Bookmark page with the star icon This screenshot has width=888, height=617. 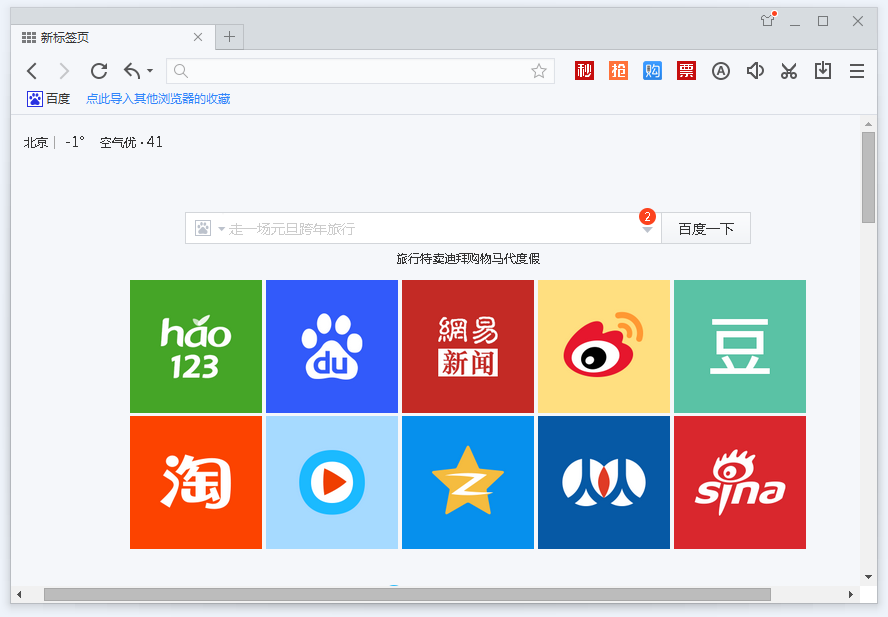point(539,71)
